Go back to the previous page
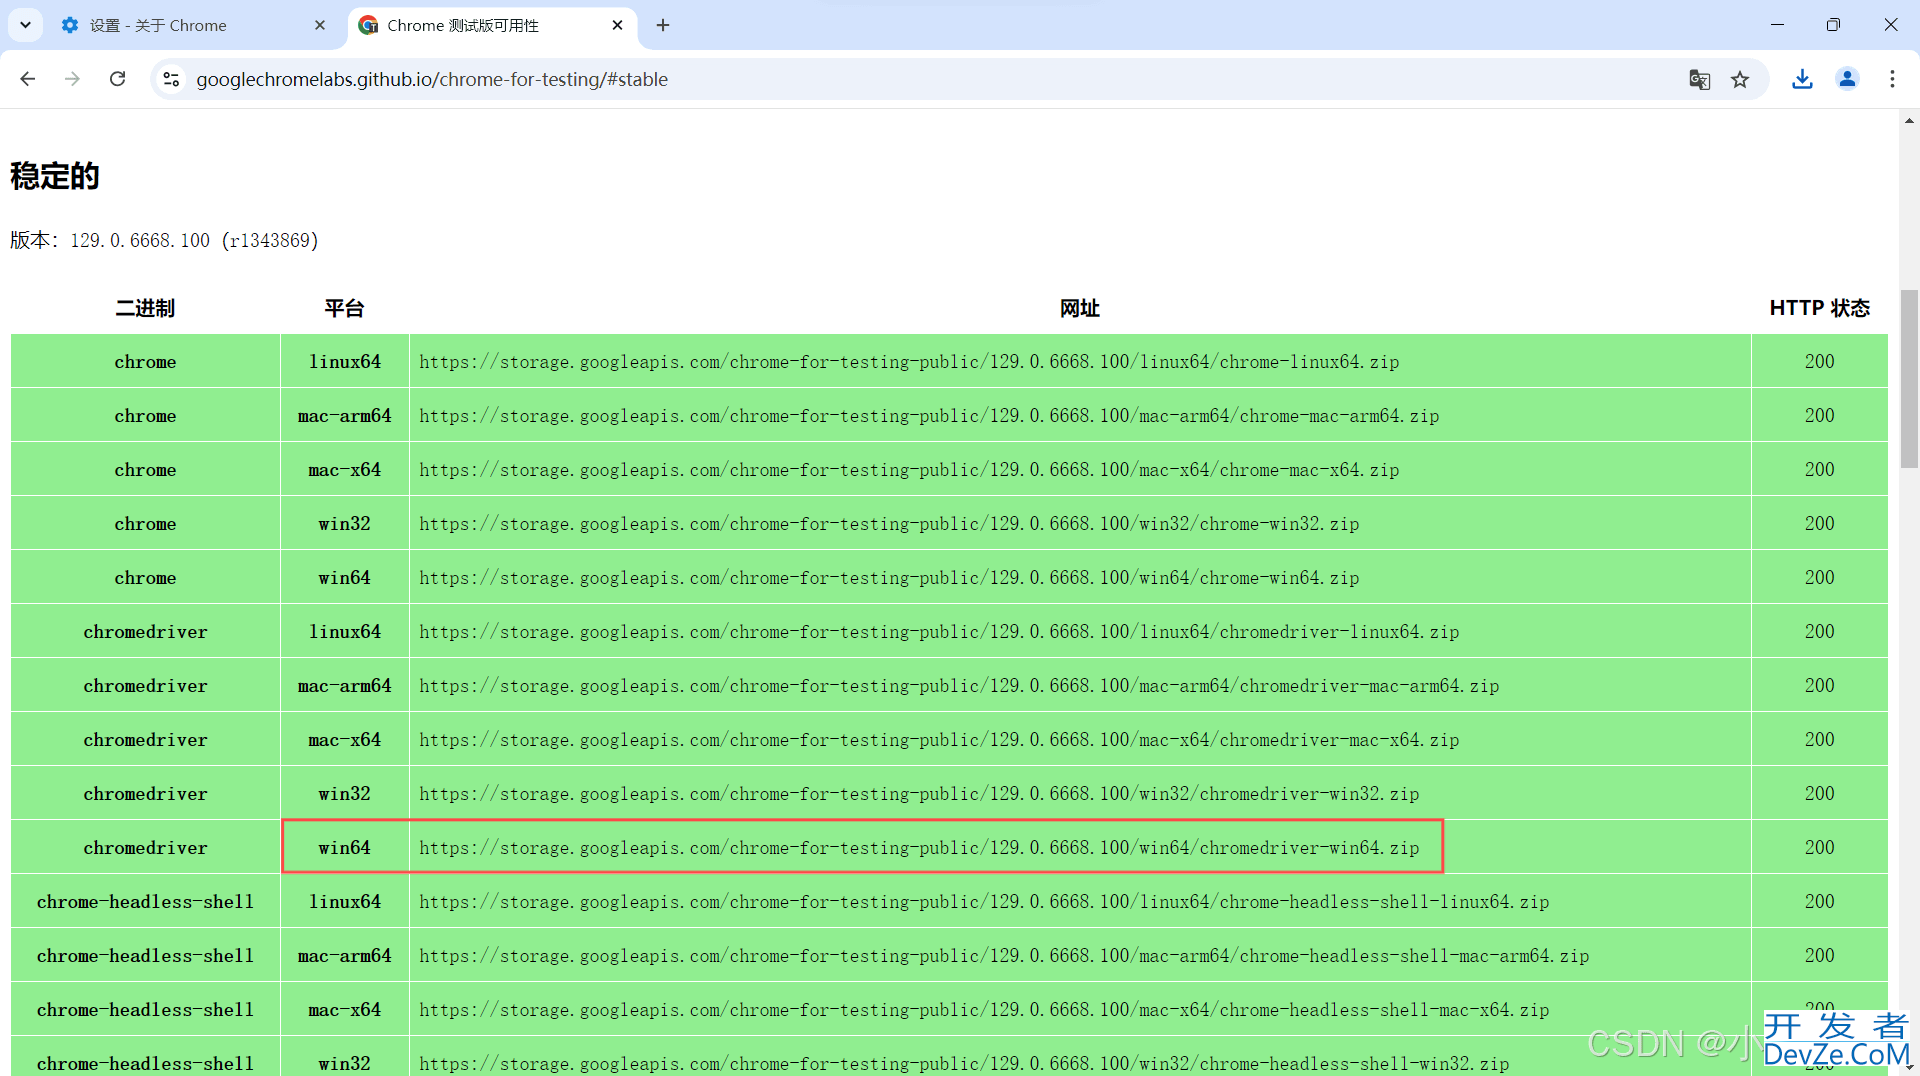The image size is (1920, 1076). click(x=28, y=79)
